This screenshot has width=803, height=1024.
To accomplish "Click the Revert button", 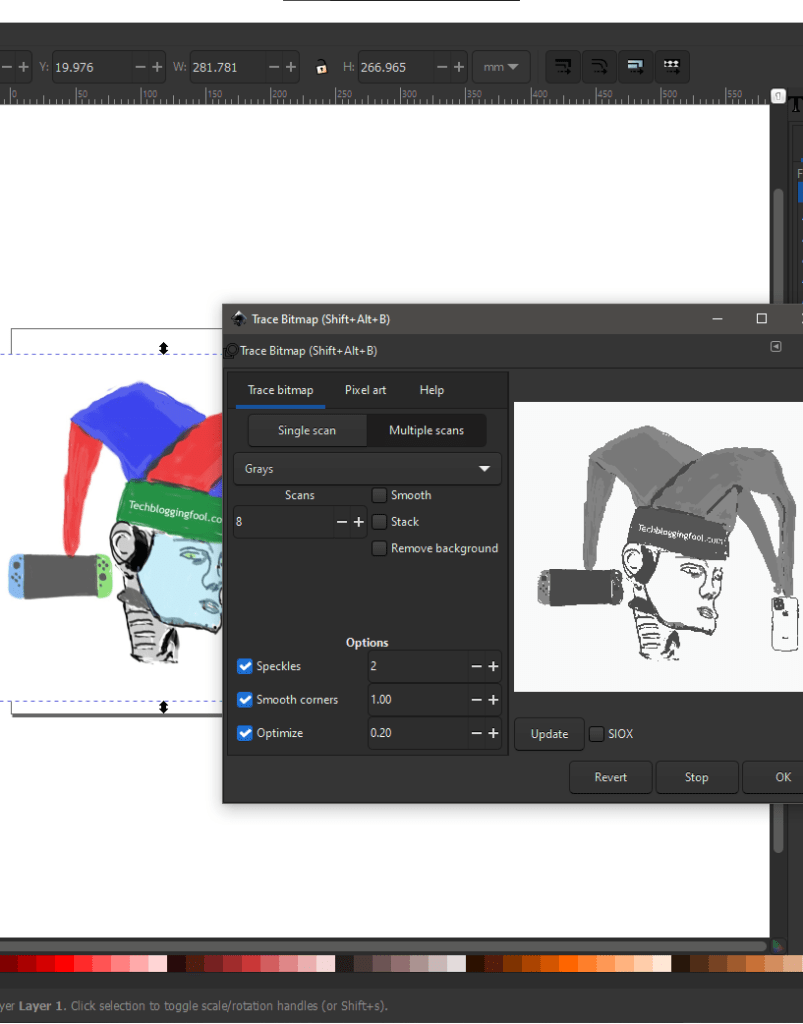I will [610, 777].
